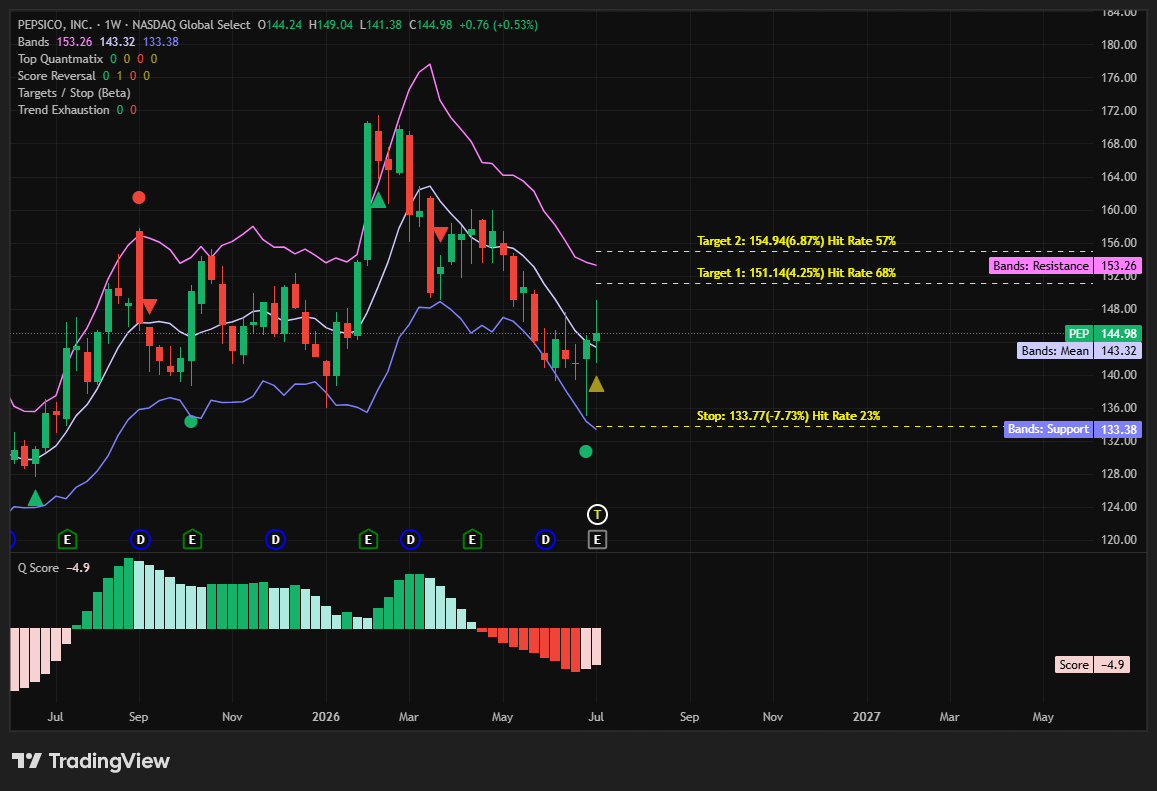Click the red down triangle in late March 2026
The height and width of the screenshot is (791, 1157).
coord(441,235)
